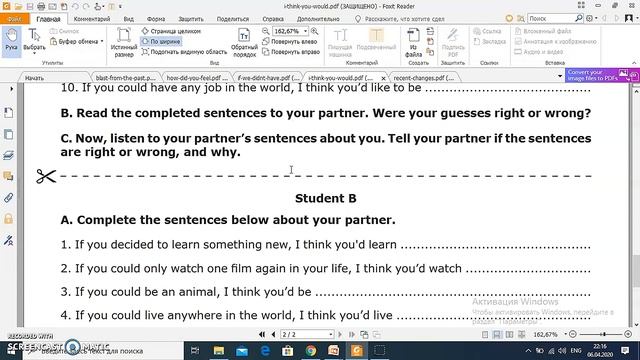Click the Закладка bookmark tool
Viewport: 640px width, 360px height.
coord(489,41)
